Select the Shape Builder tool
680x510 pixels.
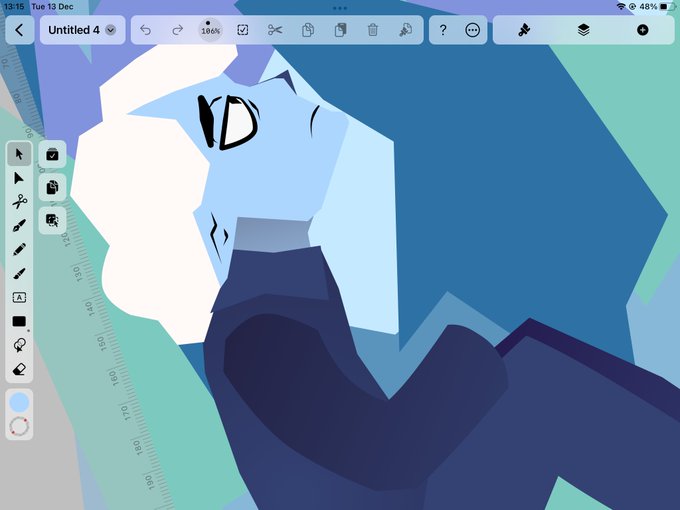pyautogui.click(x=19, y=345)
